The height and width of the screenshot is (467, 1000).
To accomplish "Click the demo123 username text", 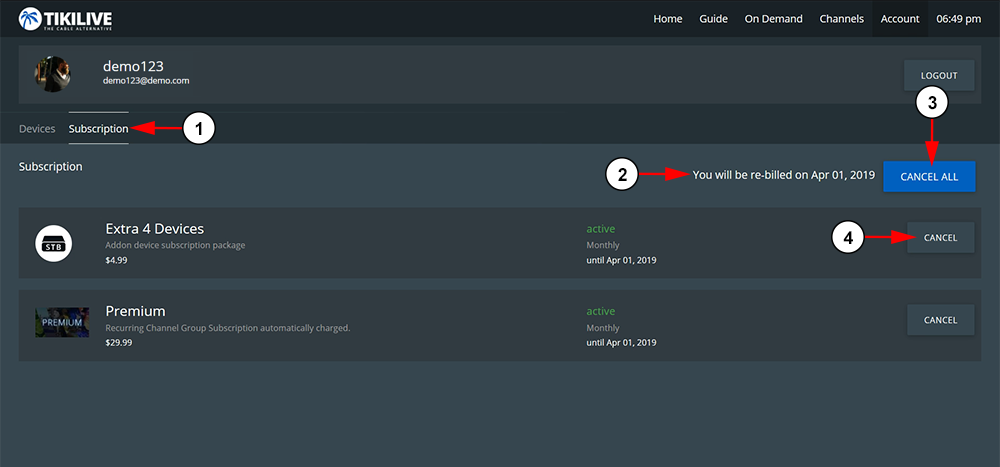I will pos(133,65).
